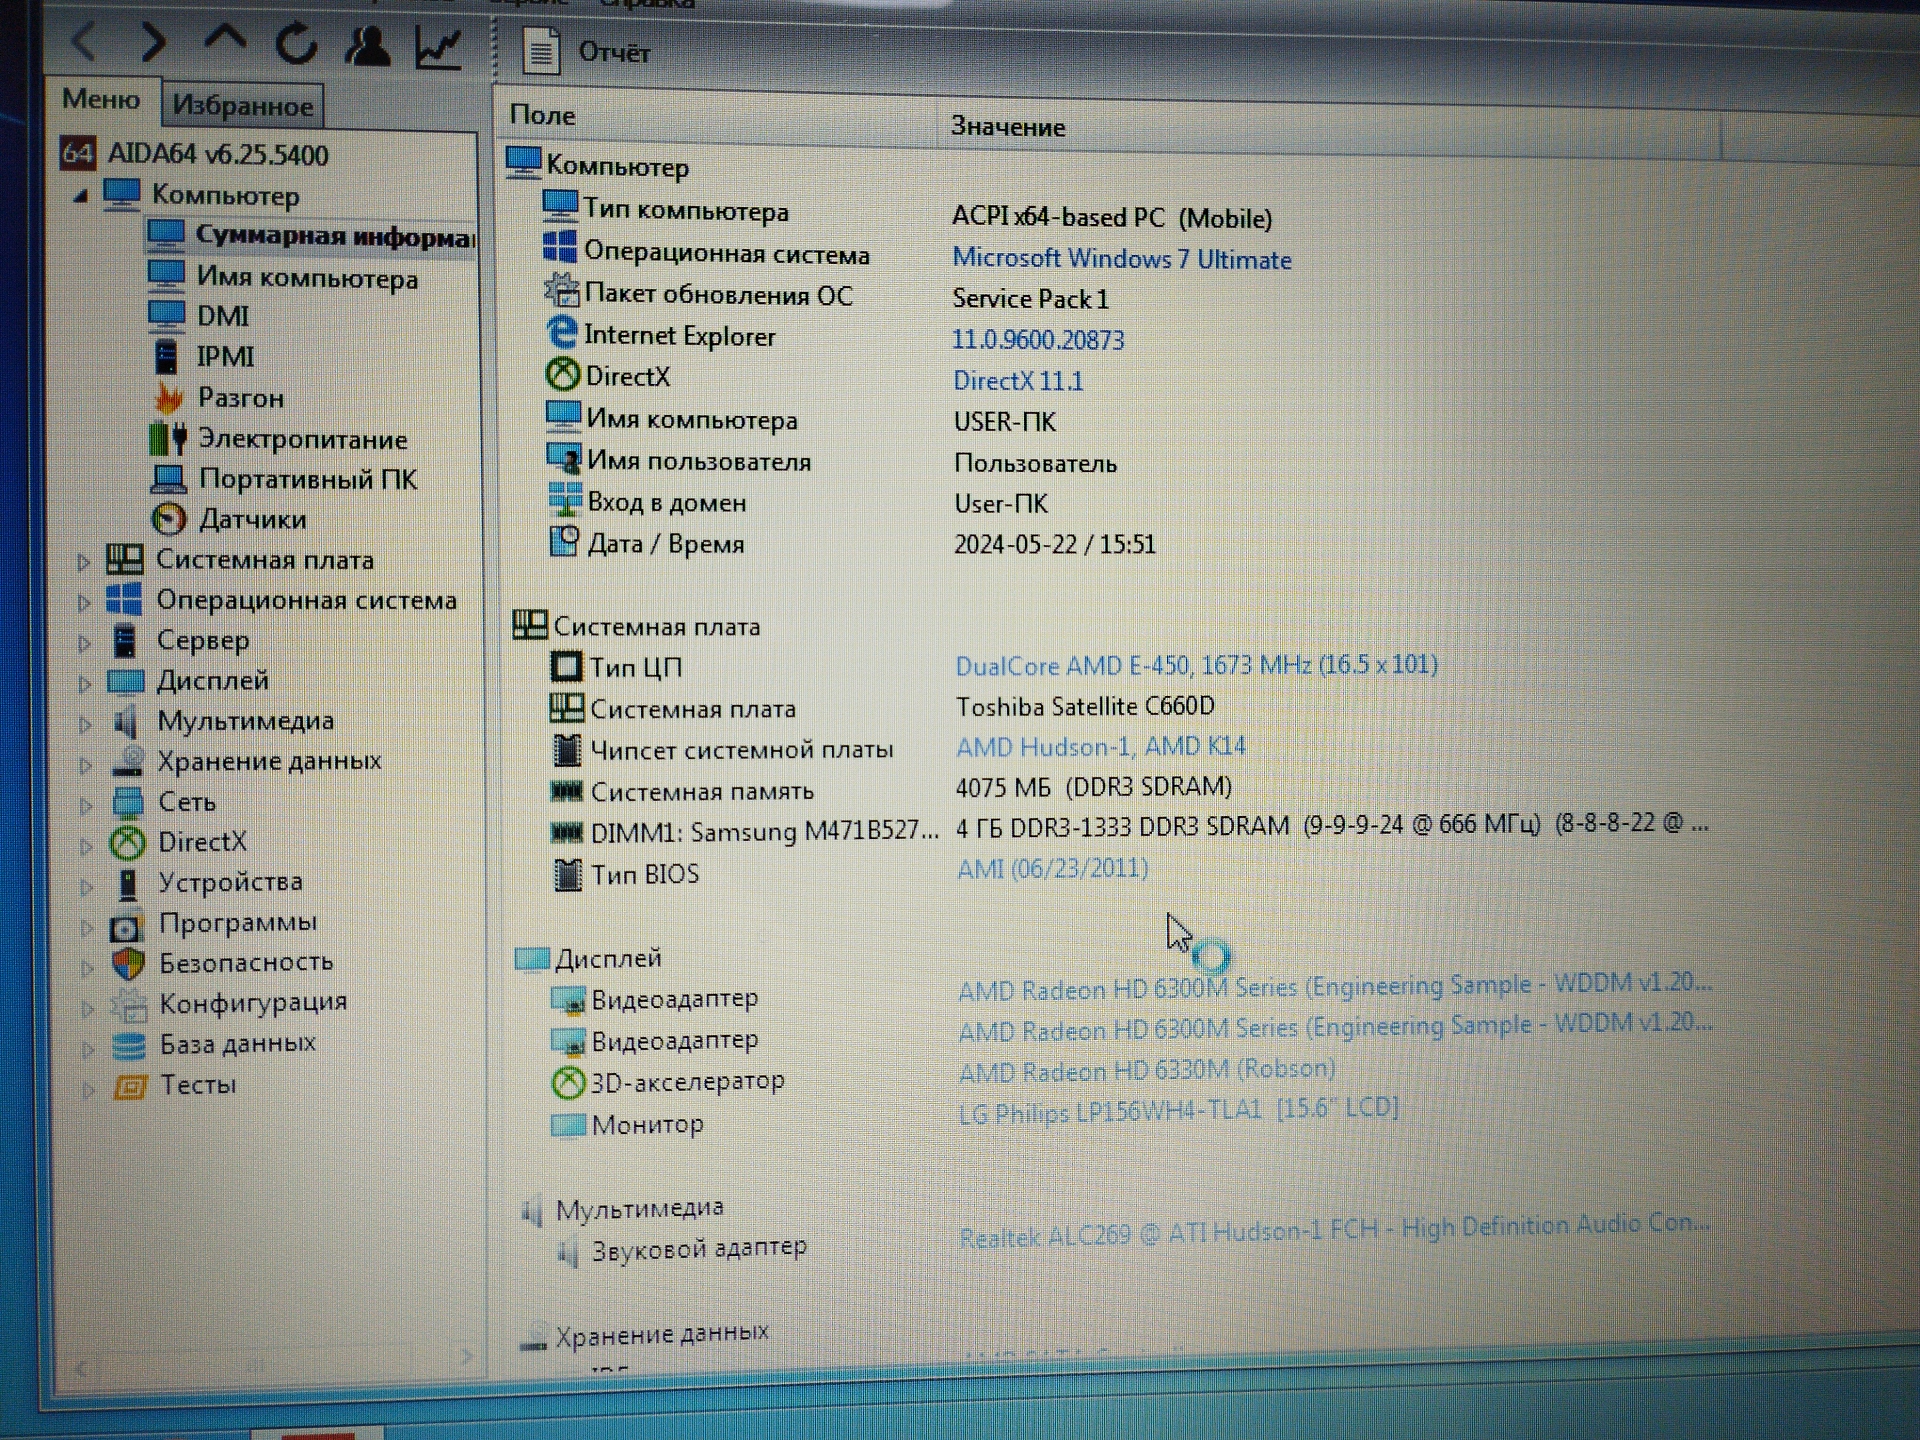Click the Тип ЦП processor icon
1920x1440 pixels.
pyautogui.click(x=566, y=666)
